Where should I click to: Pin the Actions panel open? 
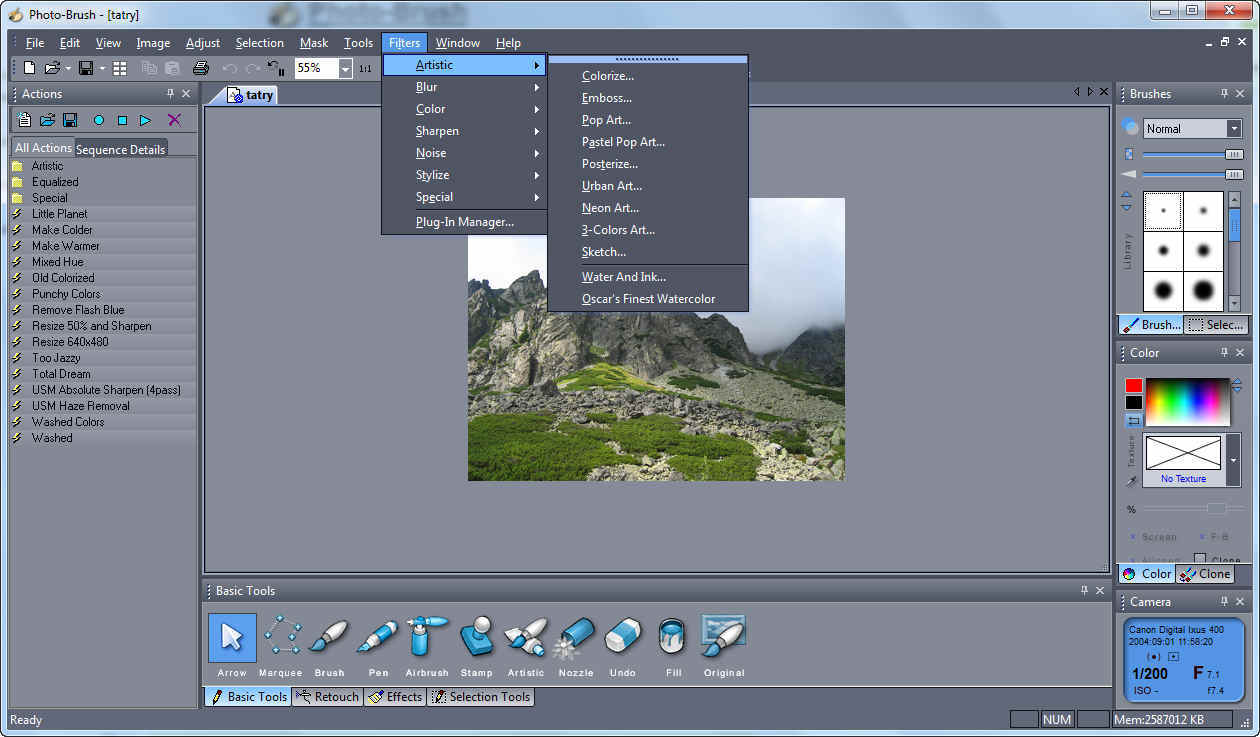[171, 93]
